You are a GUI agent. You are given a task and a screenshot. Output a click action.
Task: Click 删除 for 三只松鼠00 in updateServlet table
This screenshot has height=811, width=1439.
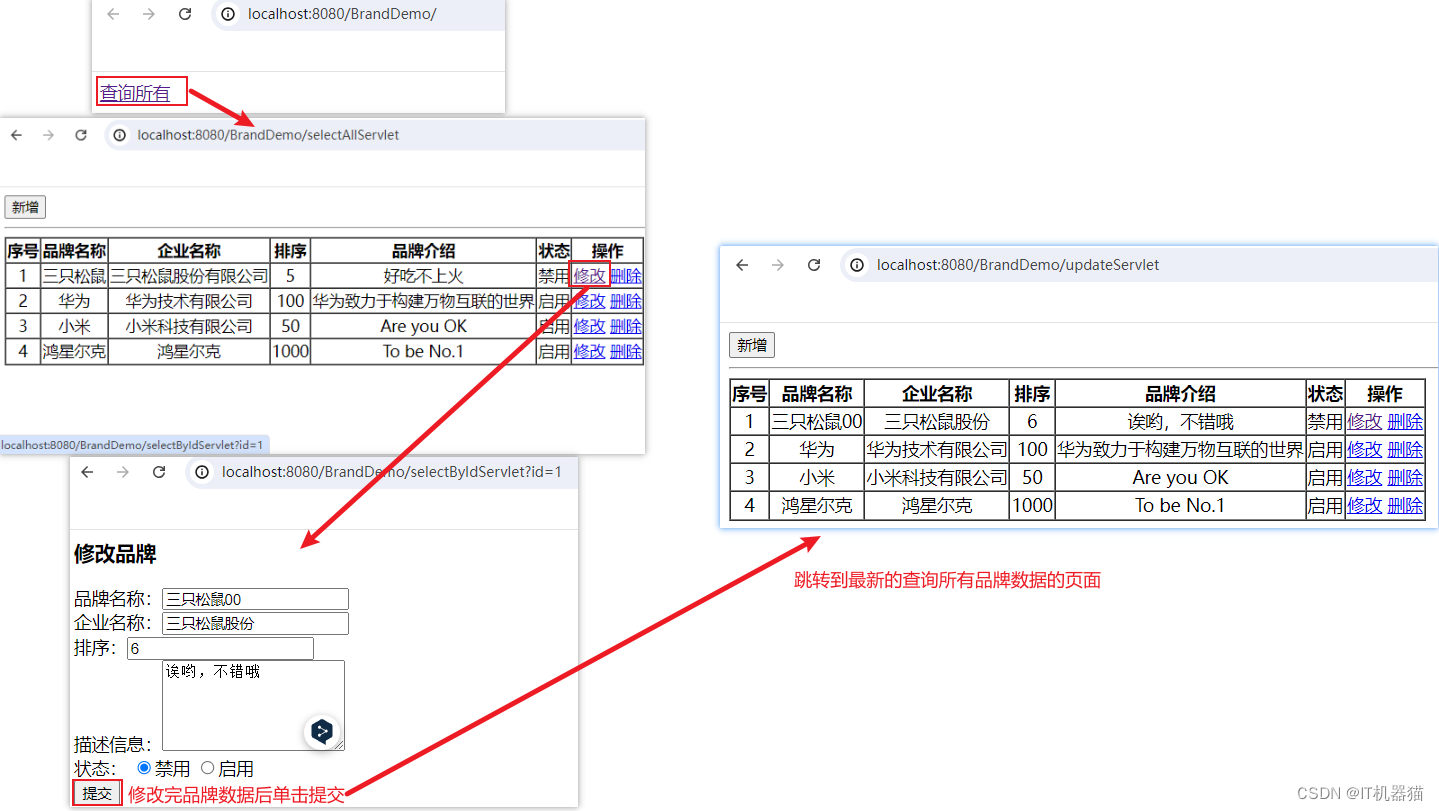pyautogui.click(x=1405, y=422)
